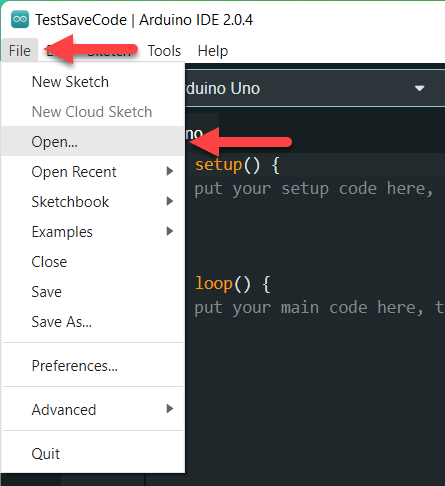The height and width of the screenshot is (486, 445).
Task: Choose Save from the File menu
Action: 93,292
